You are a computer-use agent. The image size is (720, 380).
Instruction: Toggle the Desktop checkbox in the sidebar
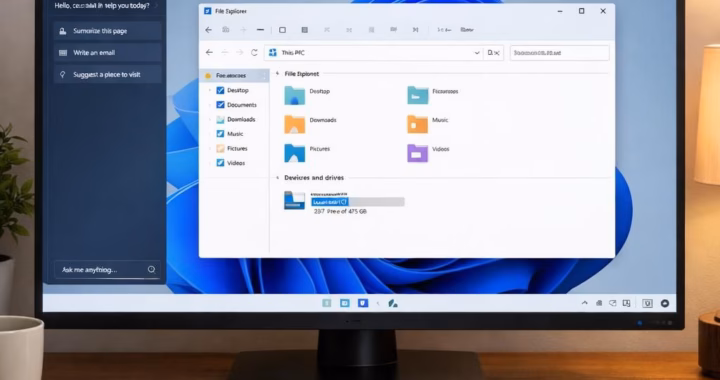tap(220, 90)
